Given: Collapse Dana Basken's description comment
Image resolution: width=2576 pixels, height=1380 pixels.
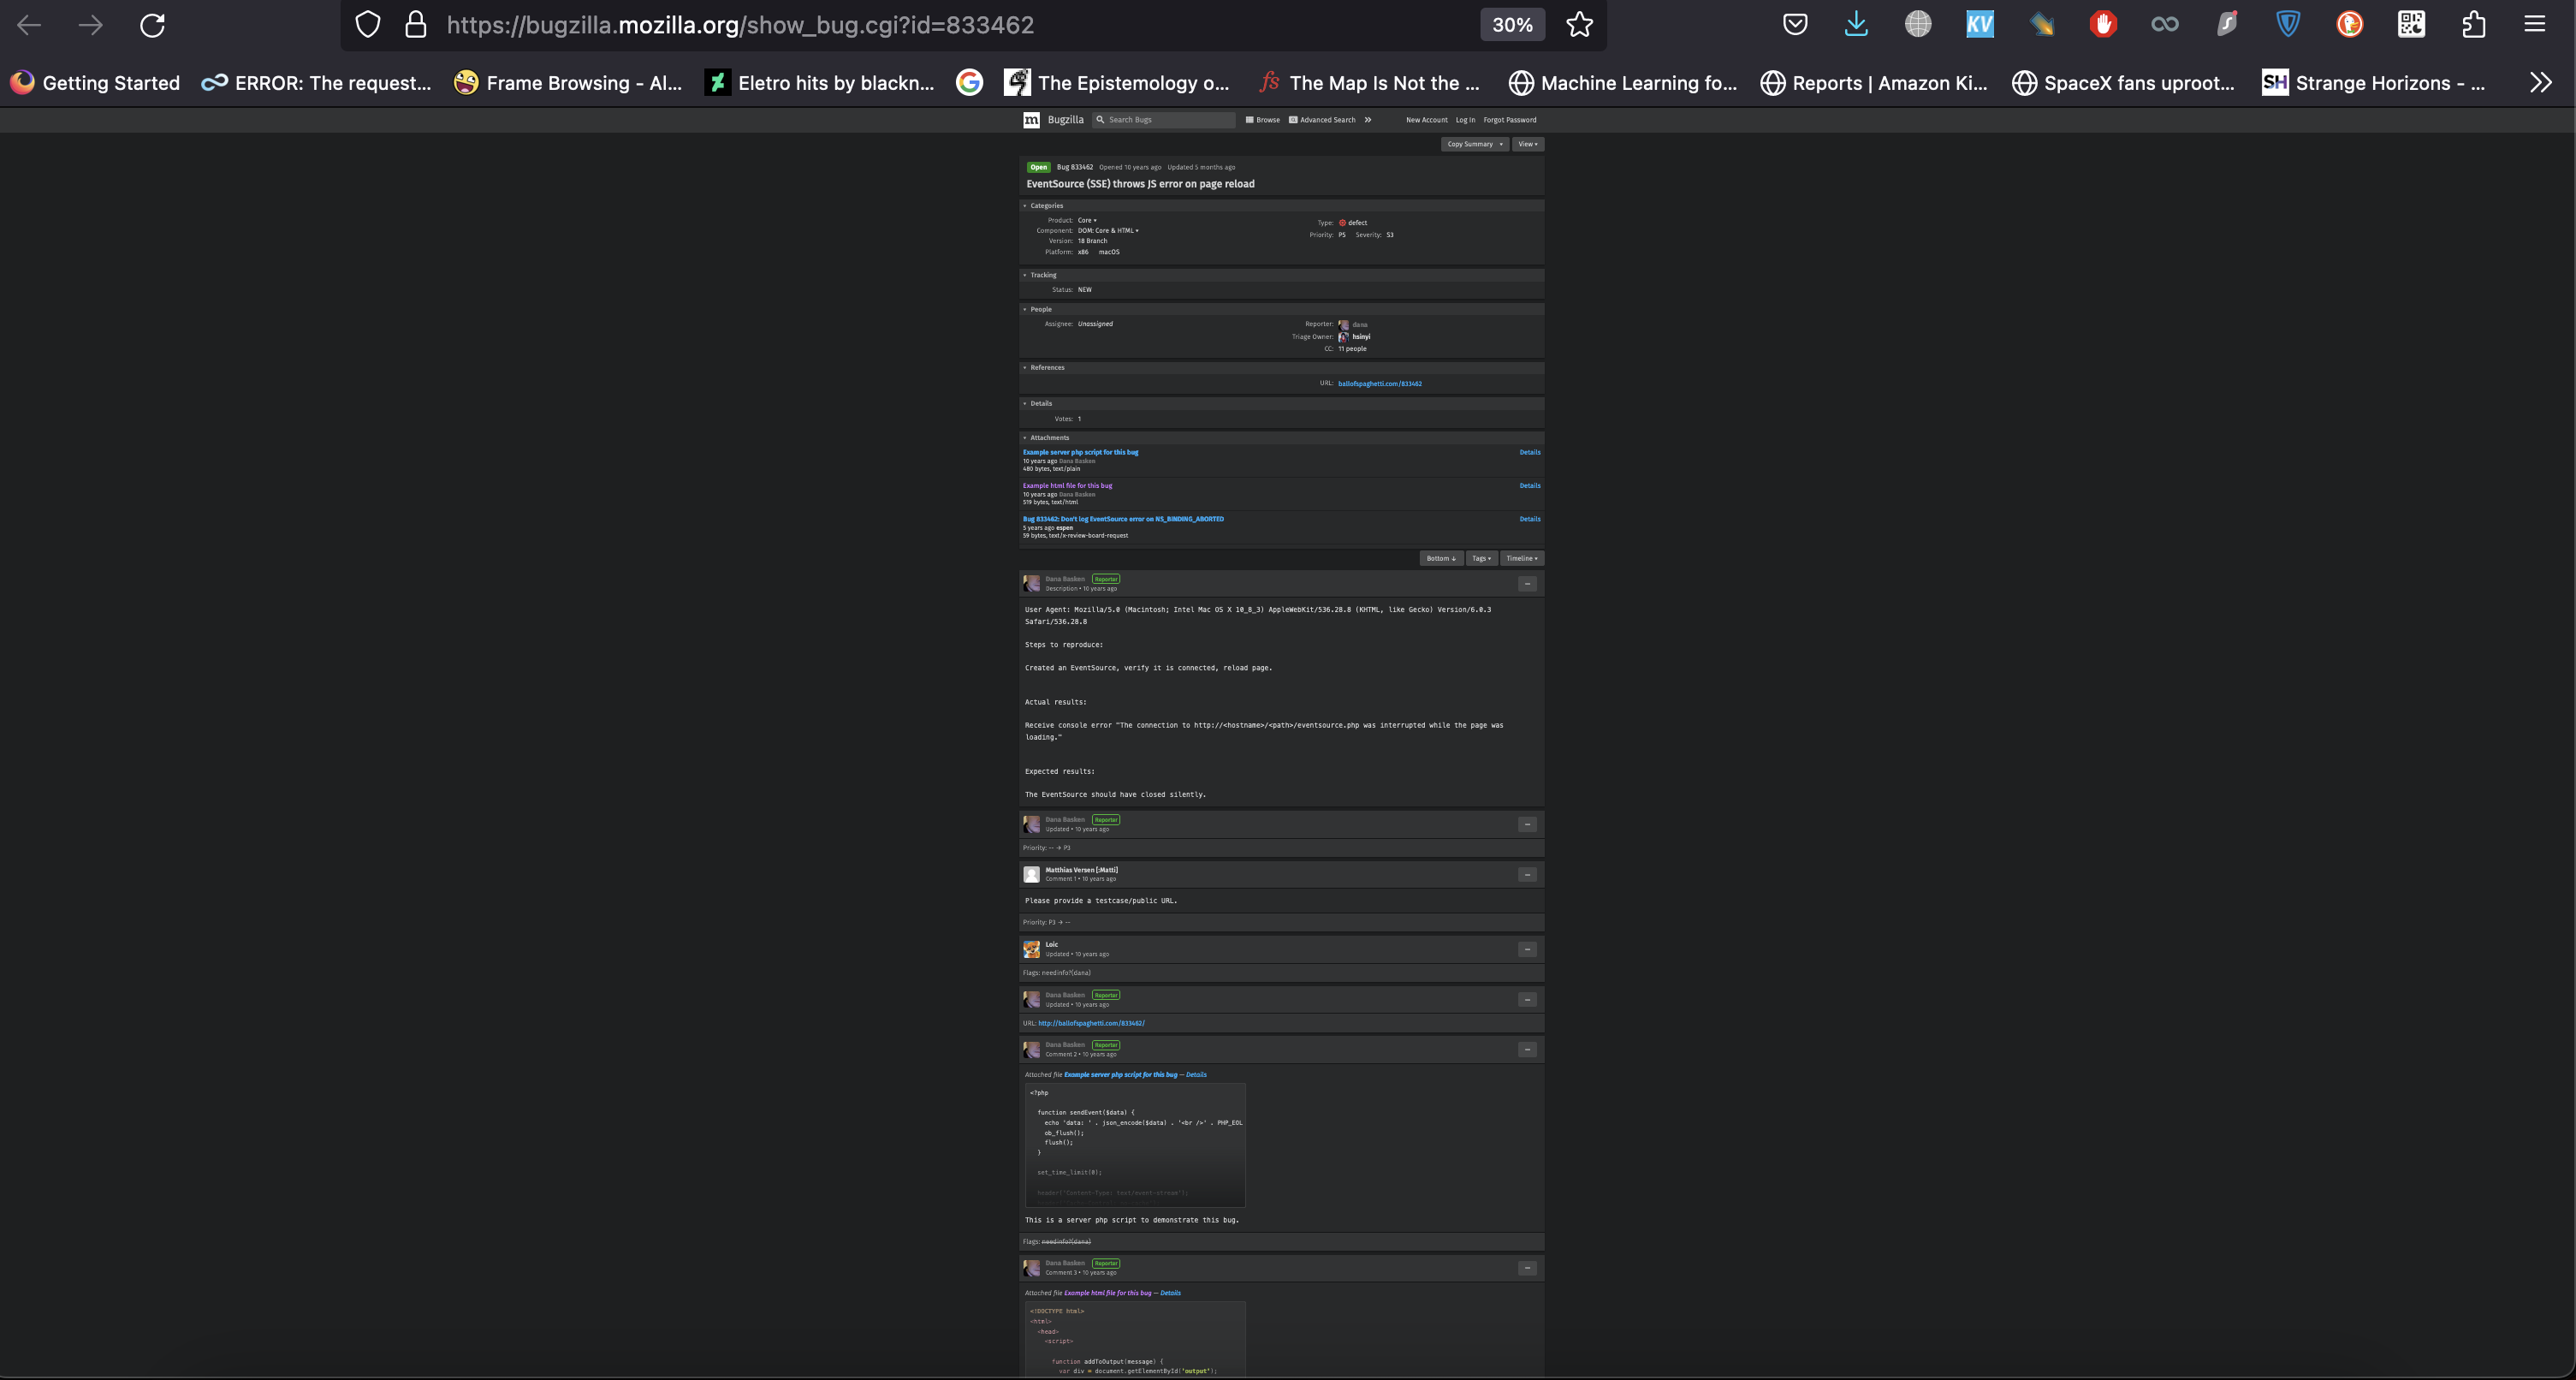Looking at the screenshot, I should click(x=1527, y=584).
